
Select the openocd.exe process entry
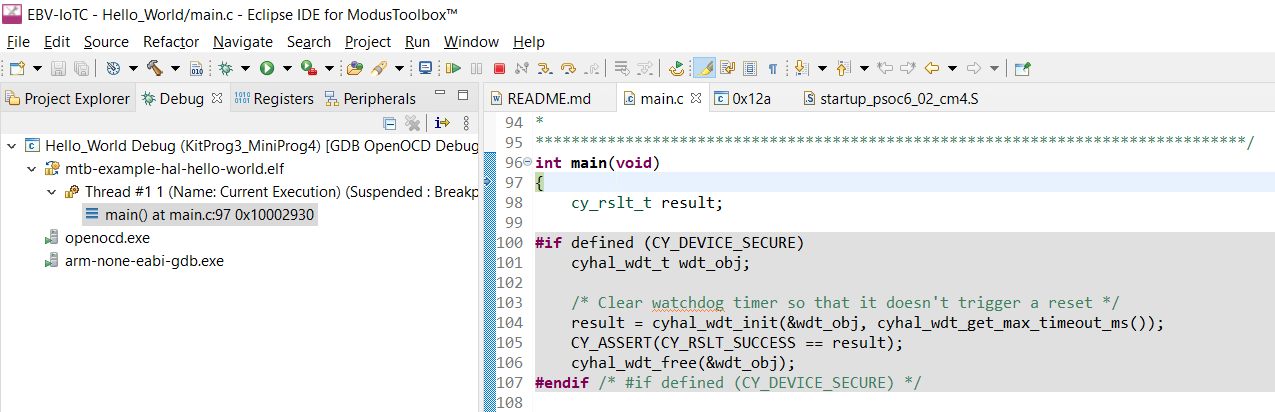click(x=106, y=237)
